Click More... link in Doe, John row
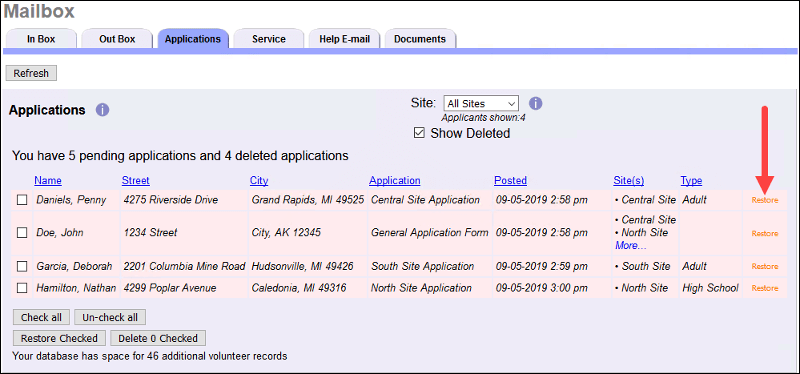The height and width of the screenshot is (374, 800). click(x=631, y=245)
